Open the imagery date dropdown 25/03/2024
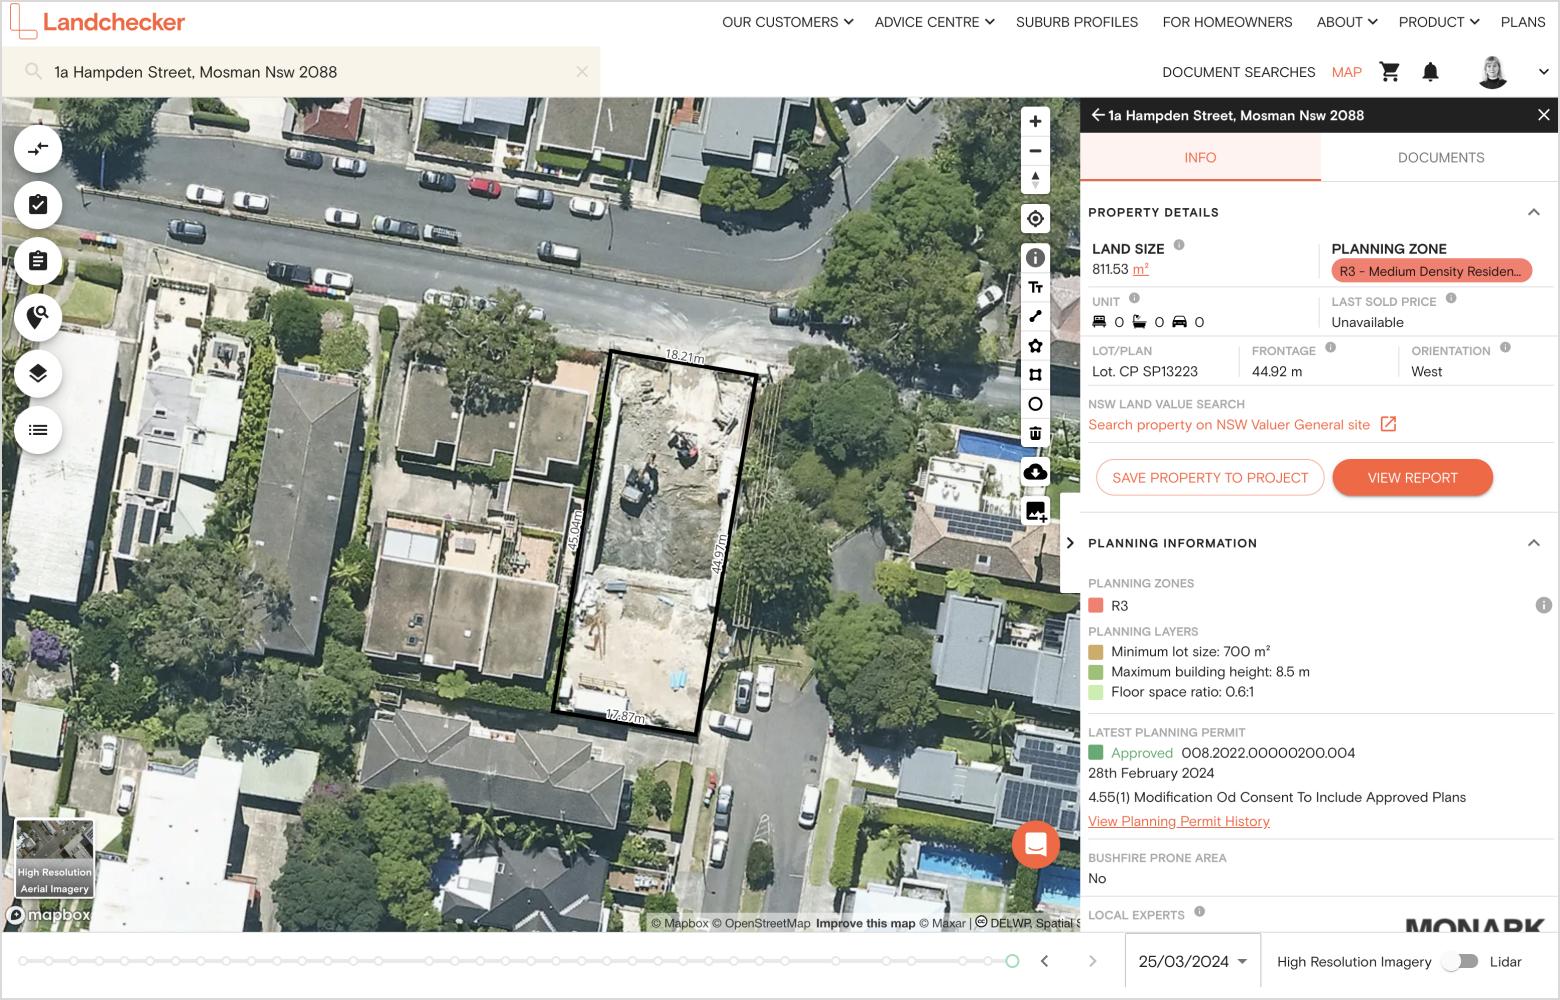The image size is (1560, 1000). pyautogui.click(x=1193, y=961)
